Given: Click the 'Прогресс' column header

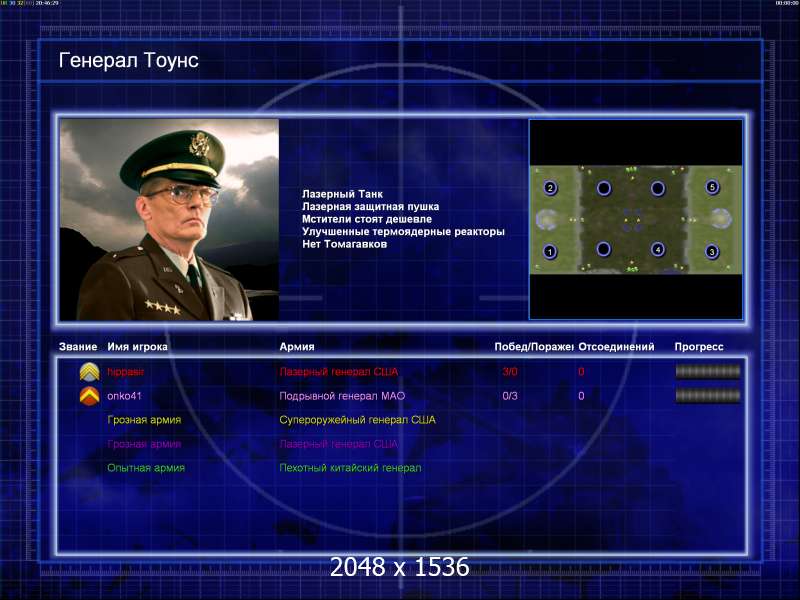Looking at the screenshot, I should [x=699, y=347].
